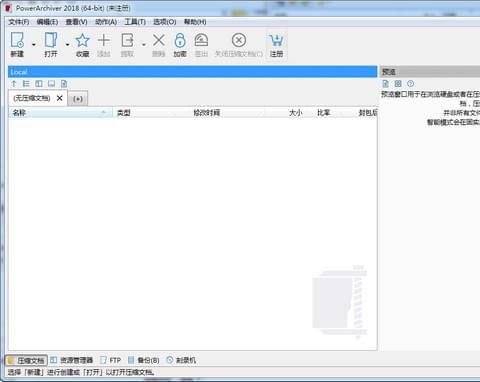Click the document icon in preview panel
480x382 pixels.
pyautogui.click(x=385, y=84)
